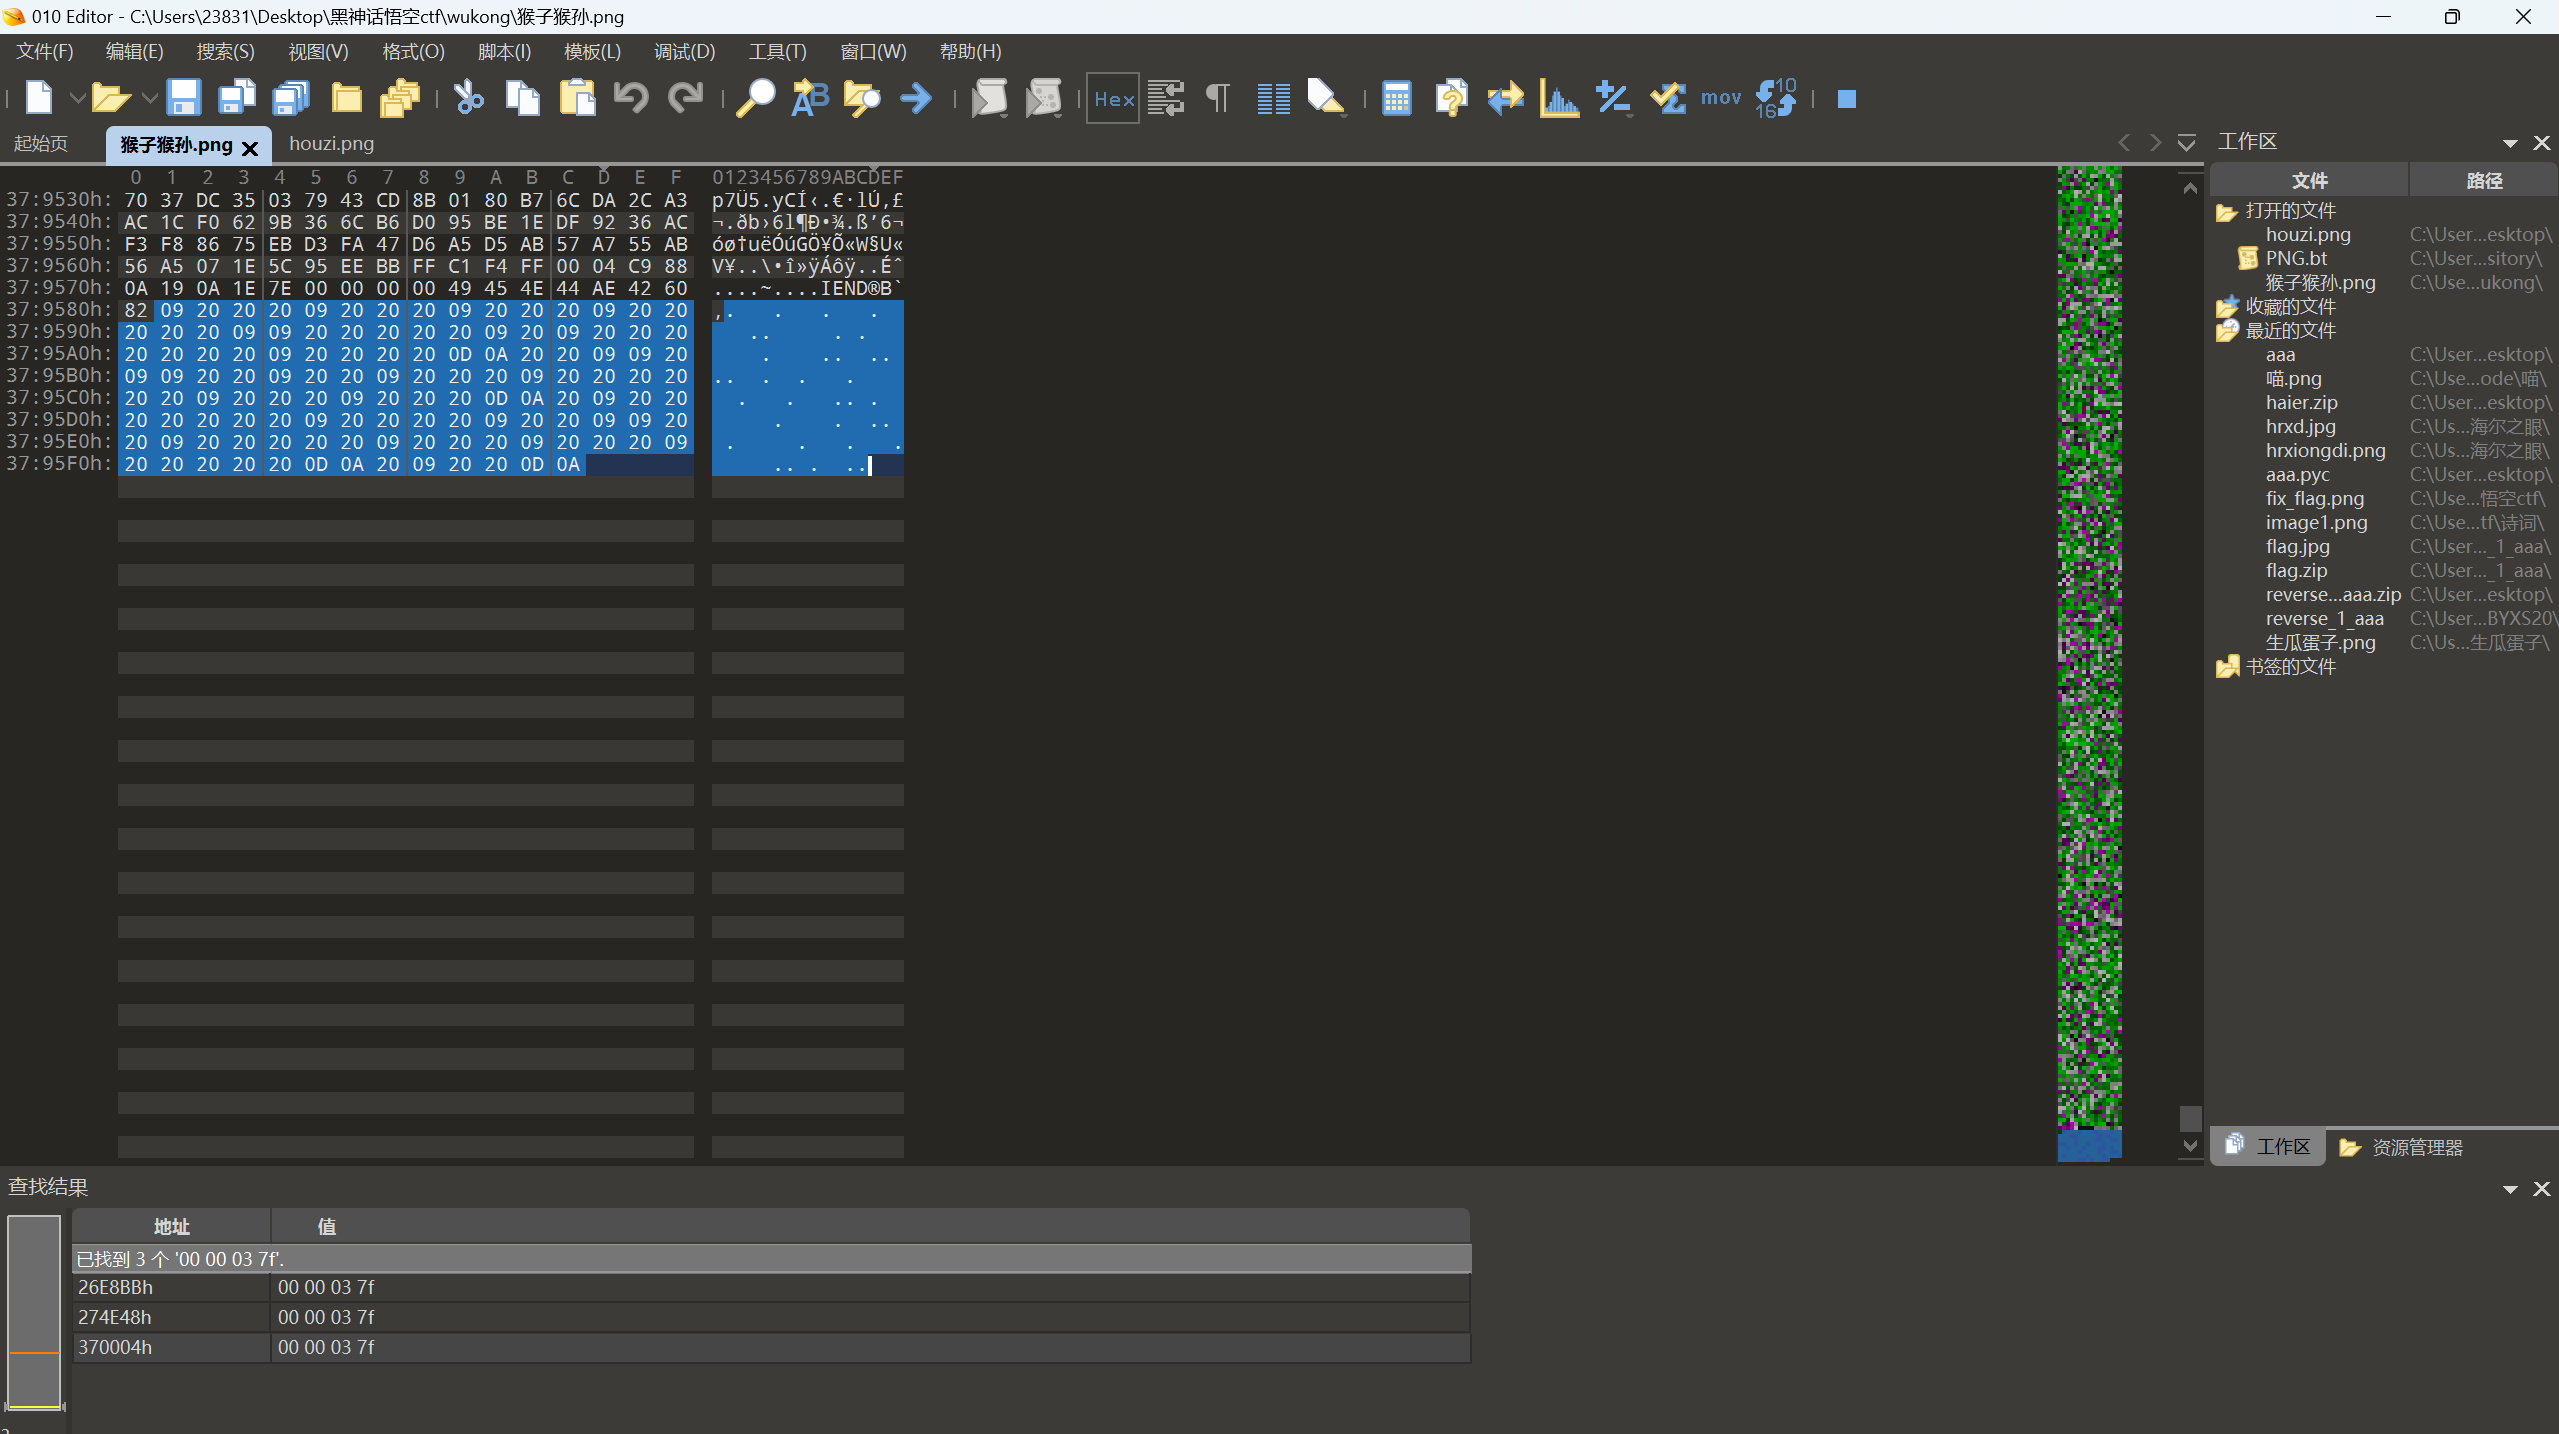The image size is (2559, 1434).
Task: Open fix_flag.png from recent files
Action: [2314, 499]
